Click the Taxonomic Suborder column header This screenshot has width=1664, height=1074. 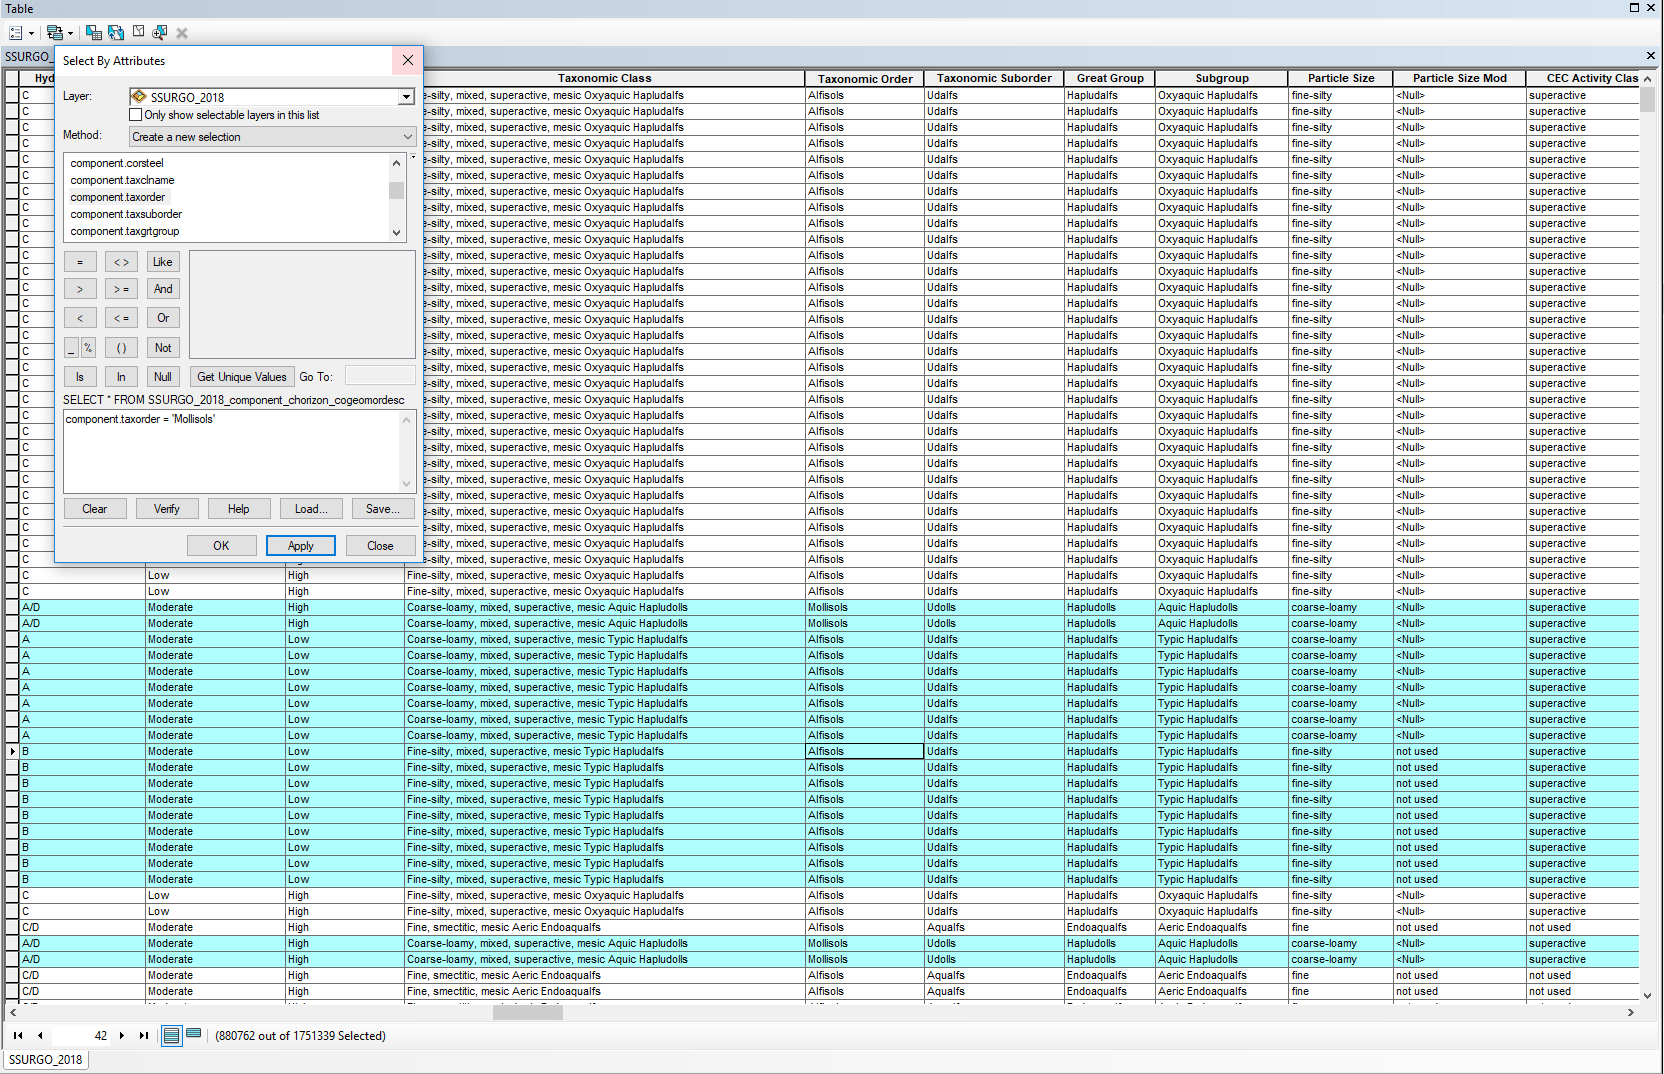click(994, 78)
